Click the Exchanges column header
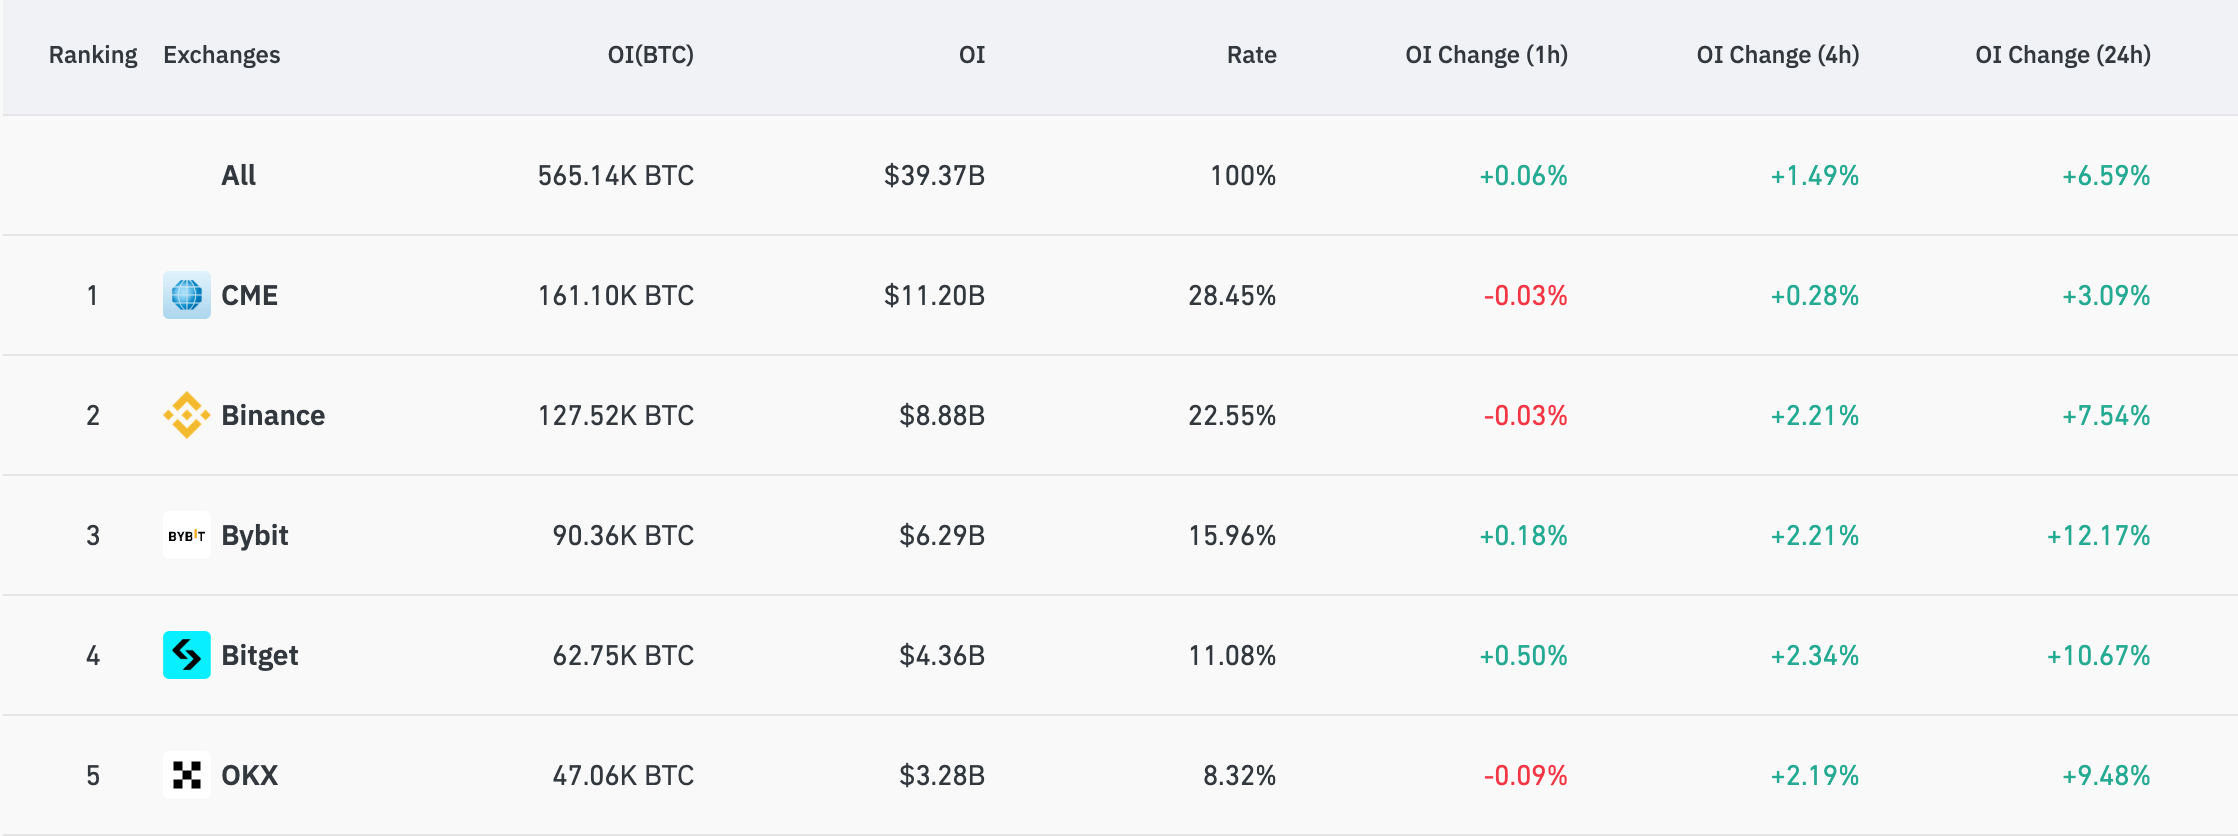The image size is (2238, 836). point(221,55)
